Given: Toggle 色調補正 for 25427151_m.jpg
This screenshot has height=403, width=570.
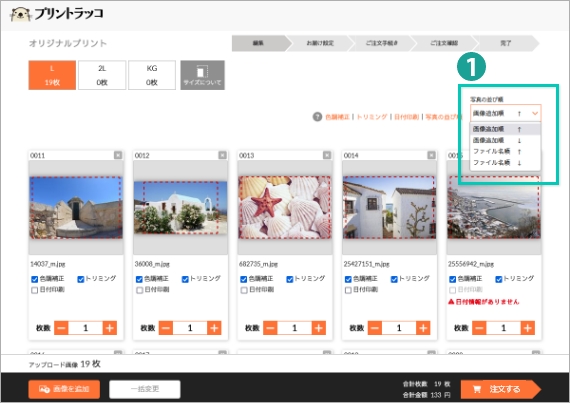Looking at the screenshot, I should [x=348, y=279].
